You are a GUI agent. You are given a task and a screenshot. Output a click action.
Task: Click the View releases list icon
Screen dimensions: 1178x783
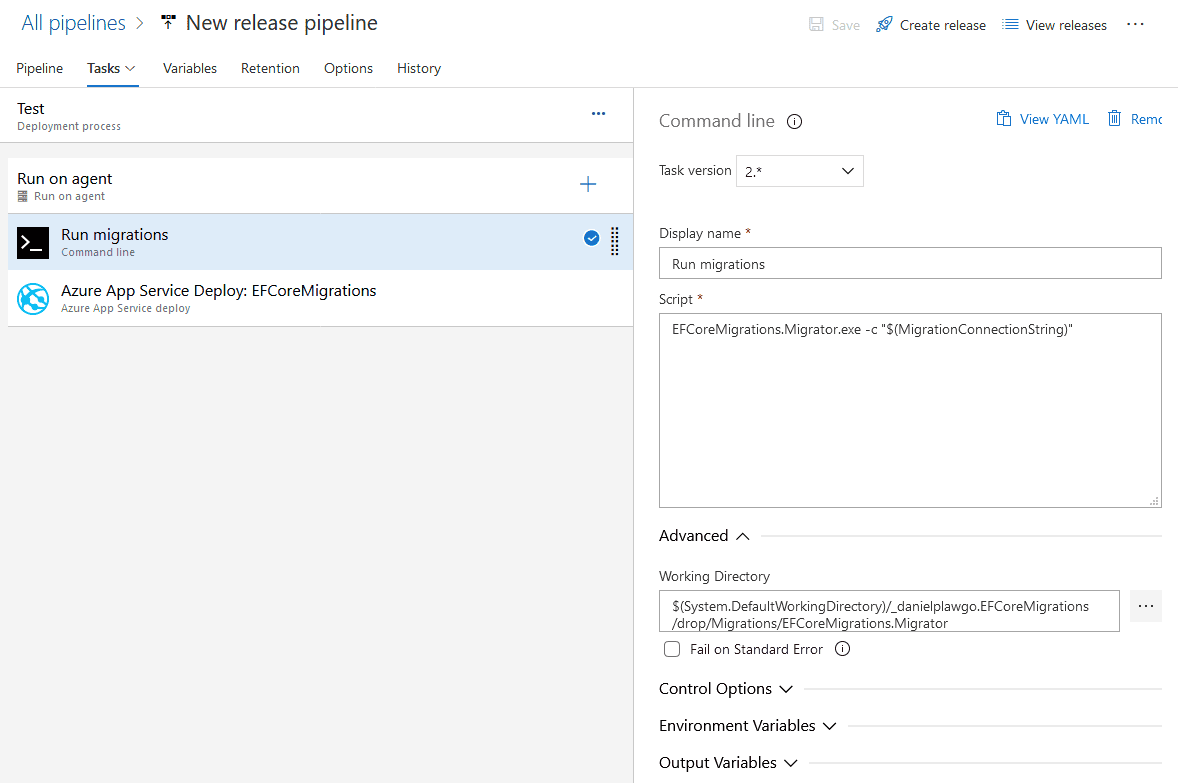pyautogui.click(x=1010, y=25)
